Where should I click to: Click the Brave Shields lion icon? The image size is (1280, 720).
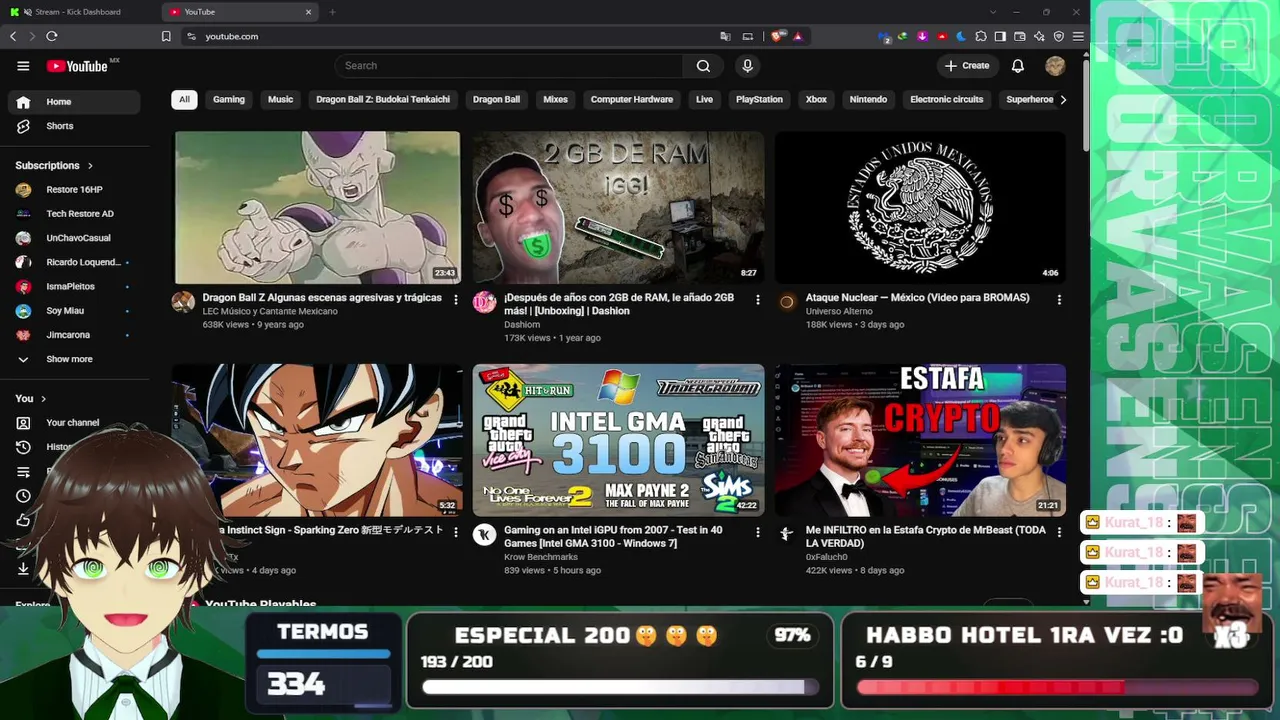coord(778,36)
